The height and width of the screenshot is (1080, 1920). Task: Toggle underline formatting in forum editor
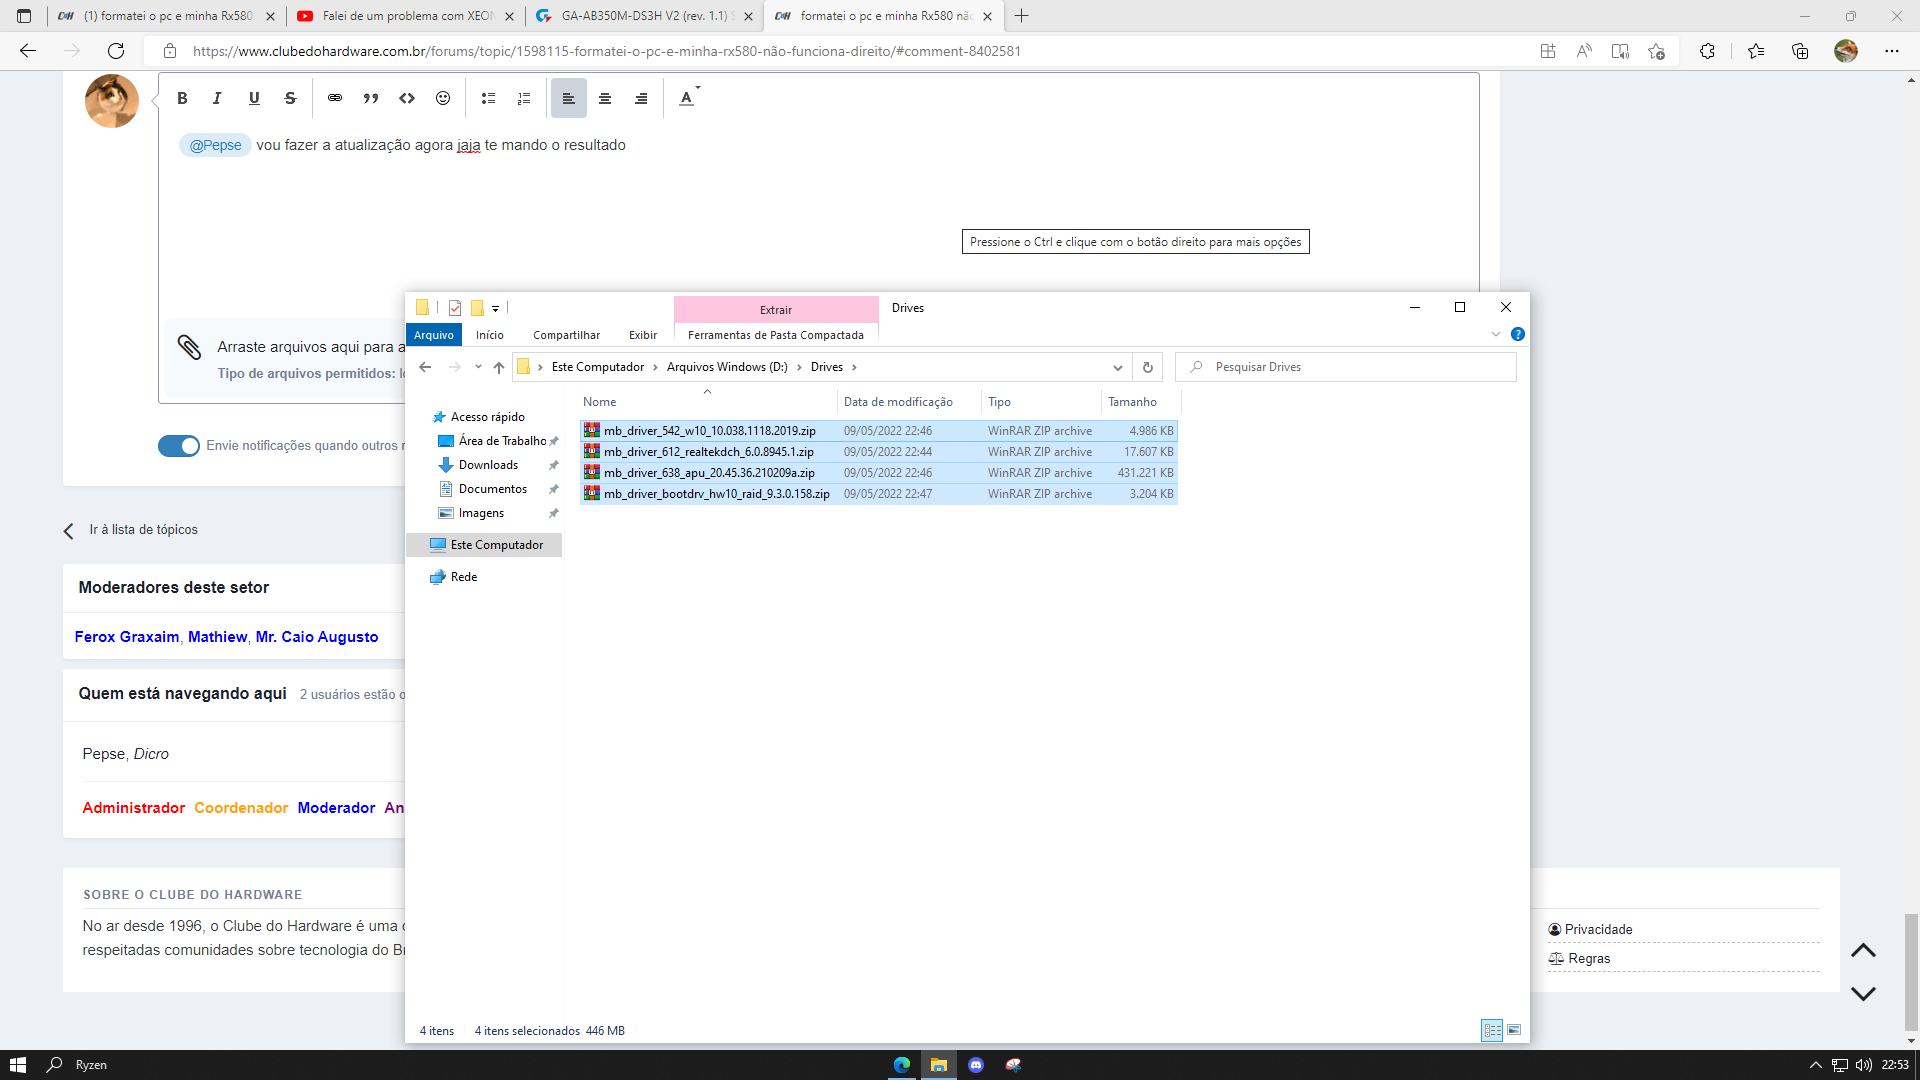254,98
